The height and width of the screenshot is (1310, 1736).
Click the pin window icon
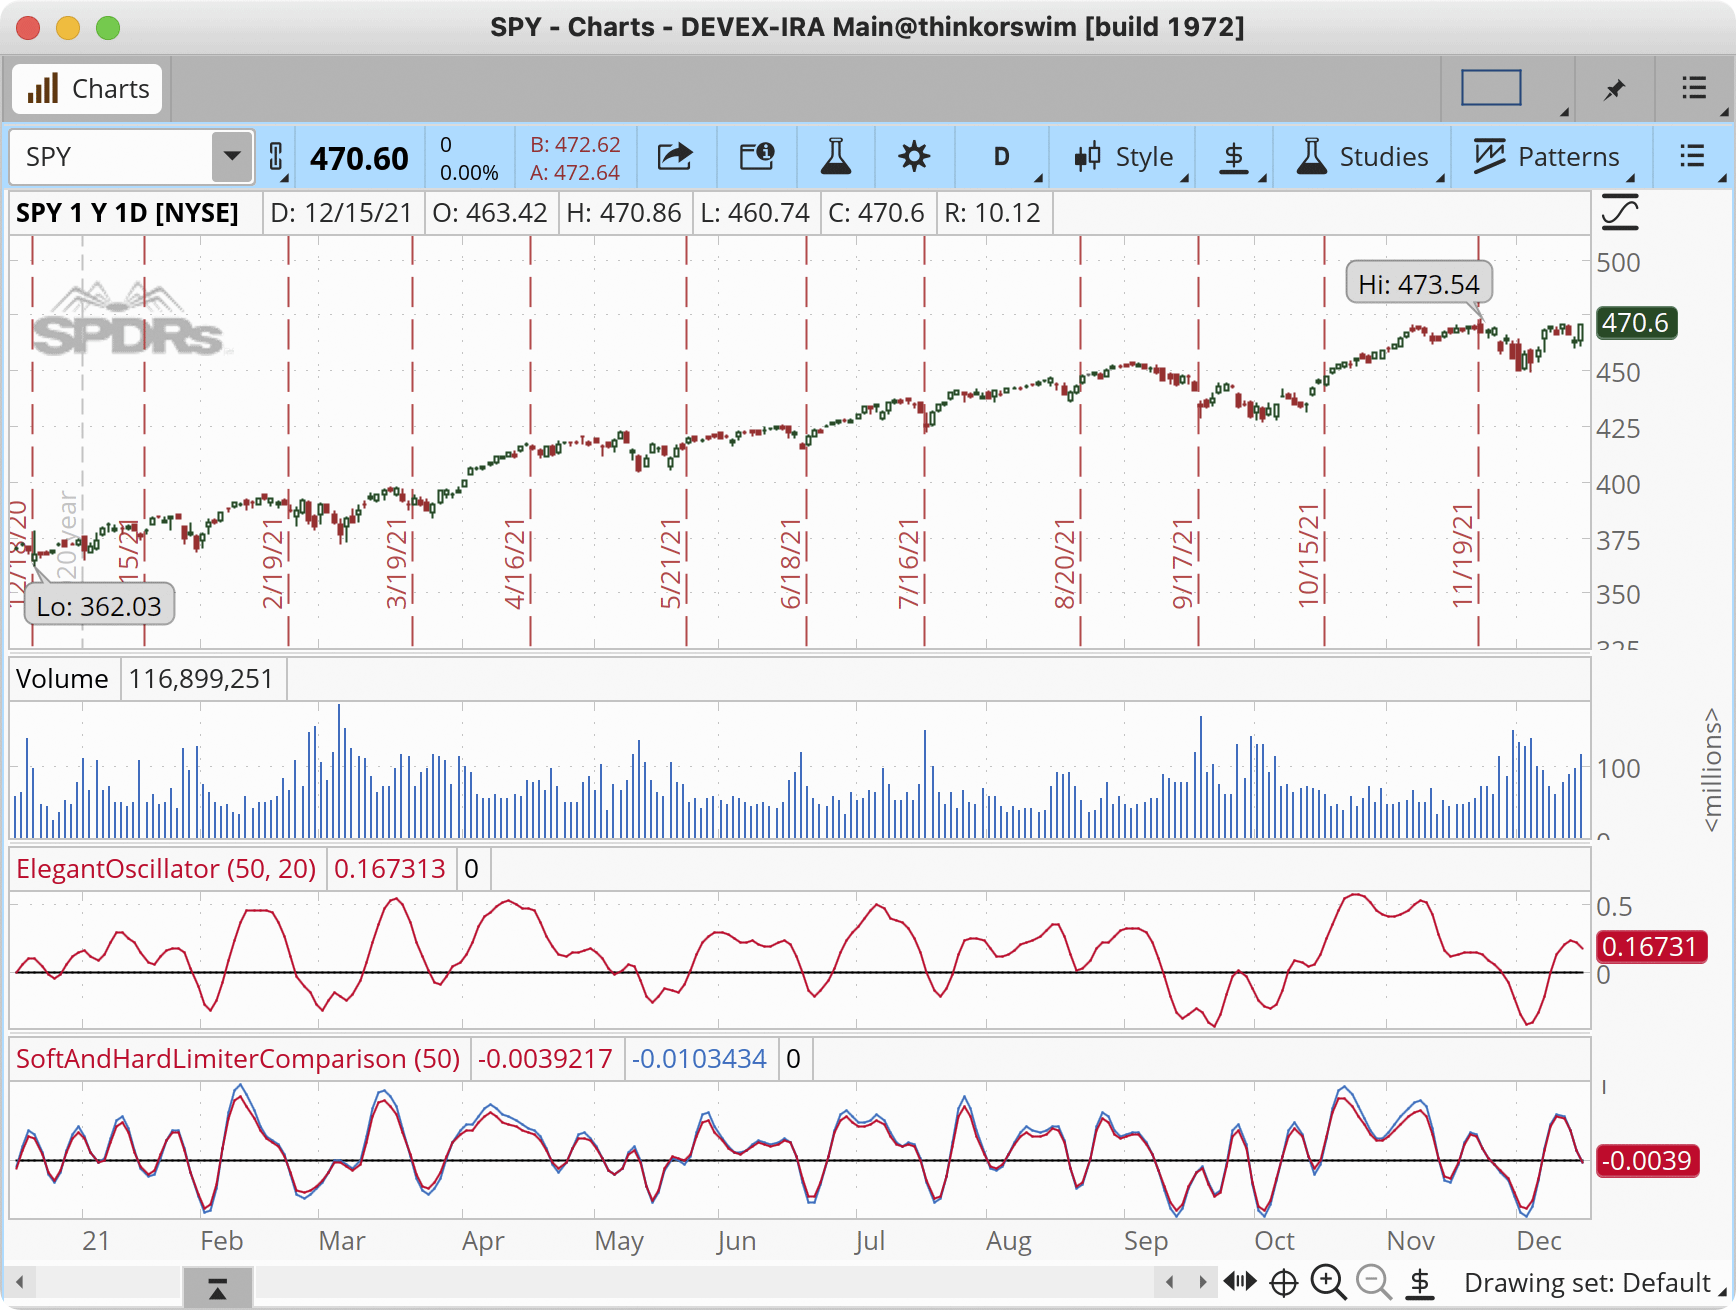tap(1614, 89)
